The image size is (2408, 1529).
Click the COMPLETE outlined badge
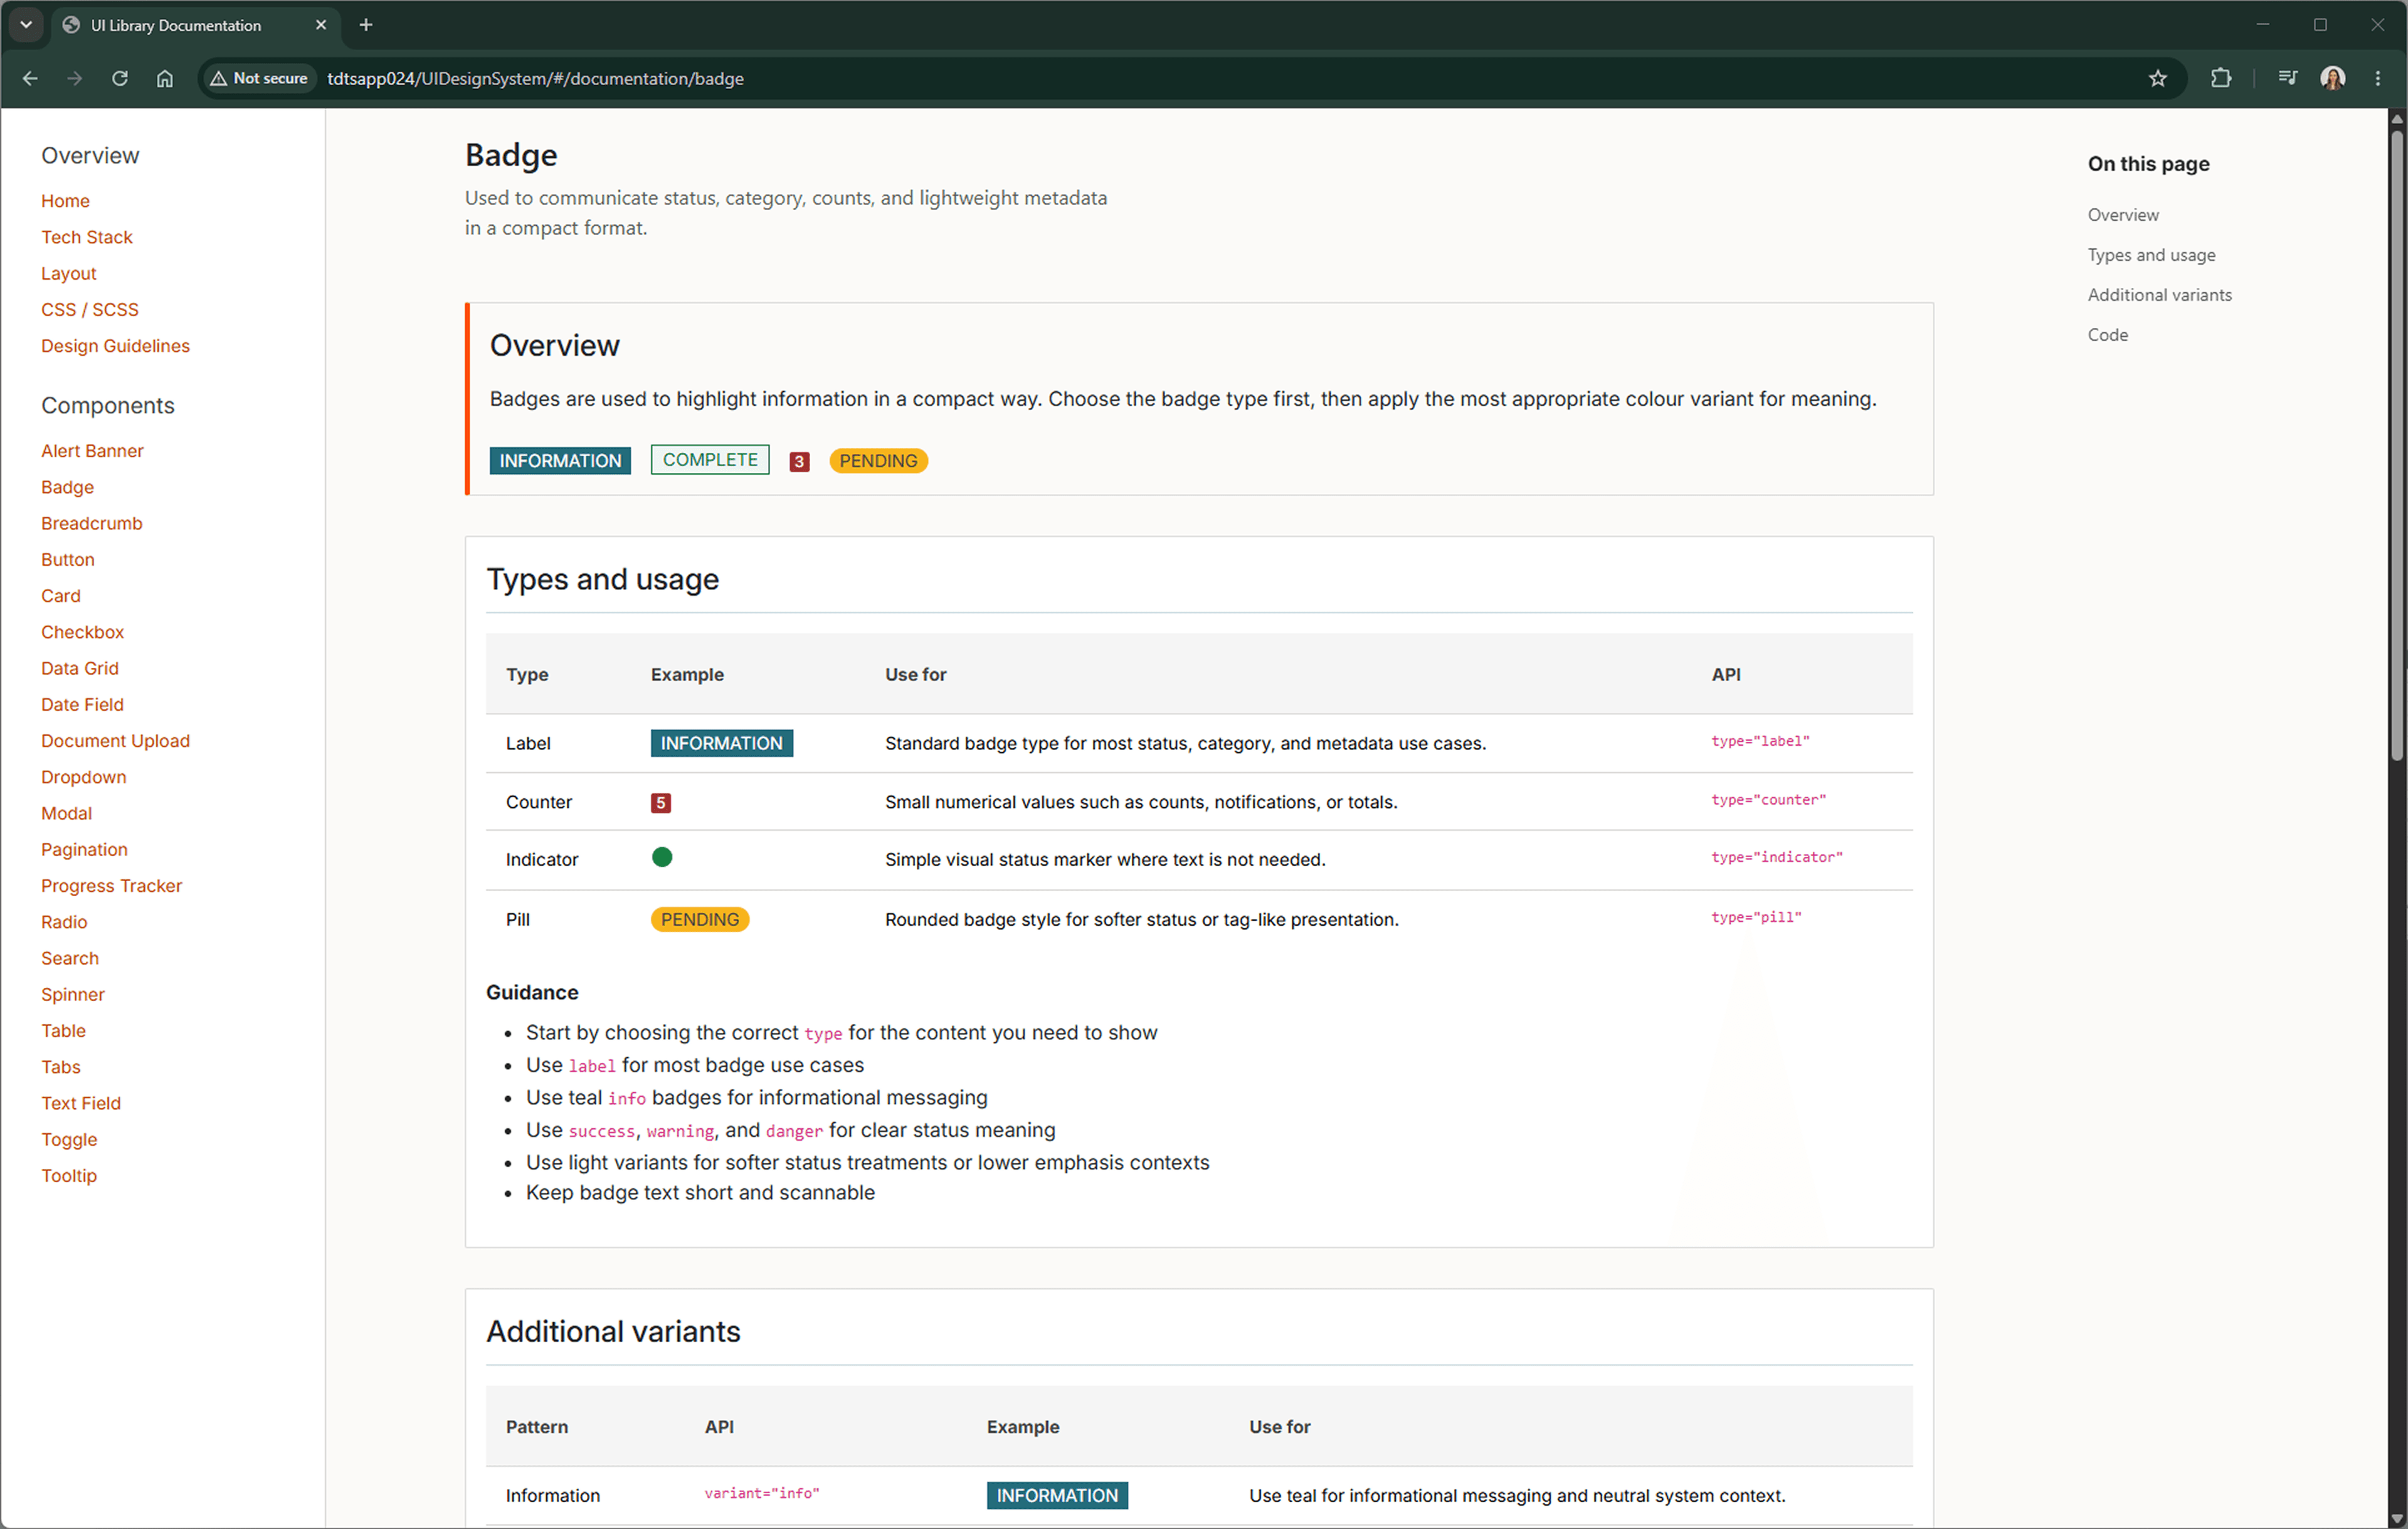click(710, 460)
